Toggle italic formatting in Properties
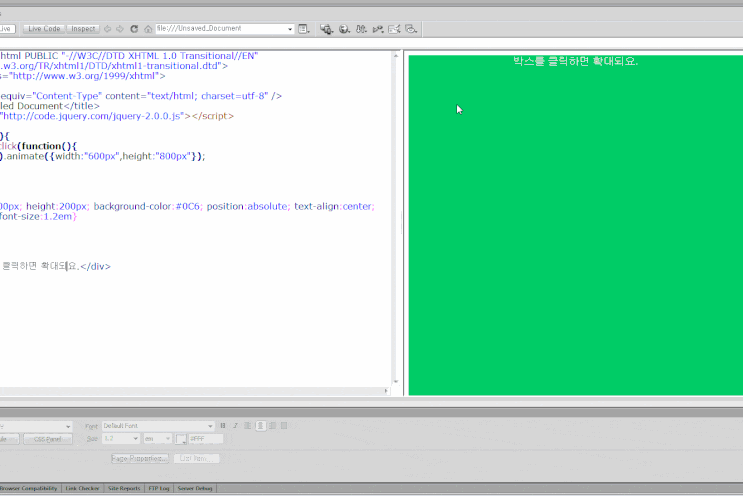Screen dimensions: 743x496 235,425
